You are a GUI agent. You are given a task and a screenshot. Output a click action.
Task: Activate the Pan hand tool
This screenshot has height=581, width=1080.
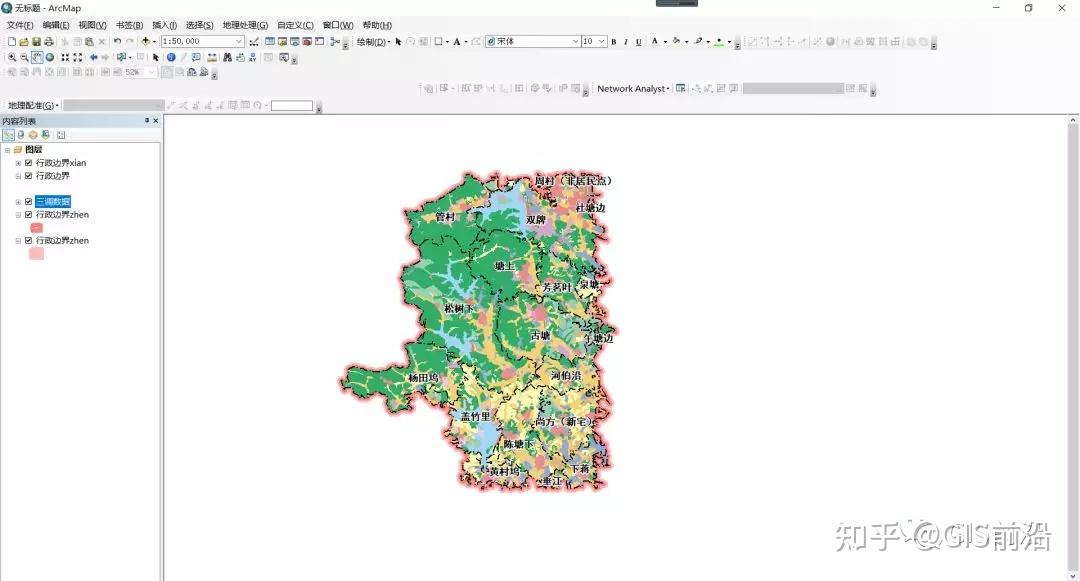(x=37, y=57)
